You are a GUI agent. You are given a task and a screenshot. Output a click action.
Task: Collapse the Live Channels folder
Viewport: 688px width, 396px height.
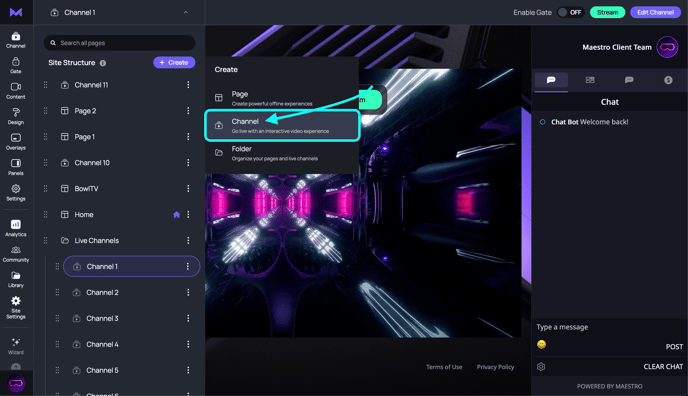pyautogui.click(x=64, y=240)
